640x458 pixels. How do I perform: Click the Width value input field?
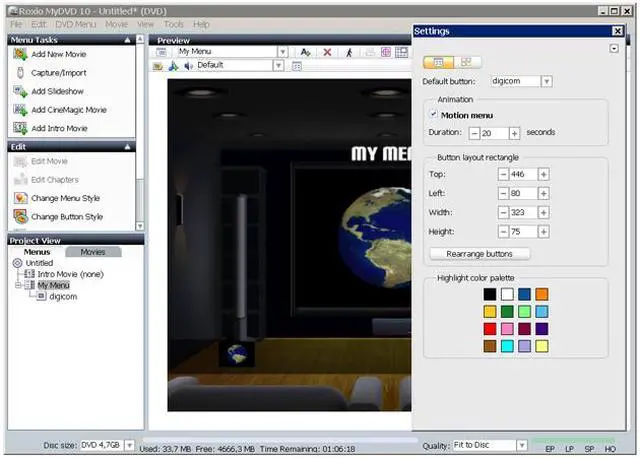522,212
